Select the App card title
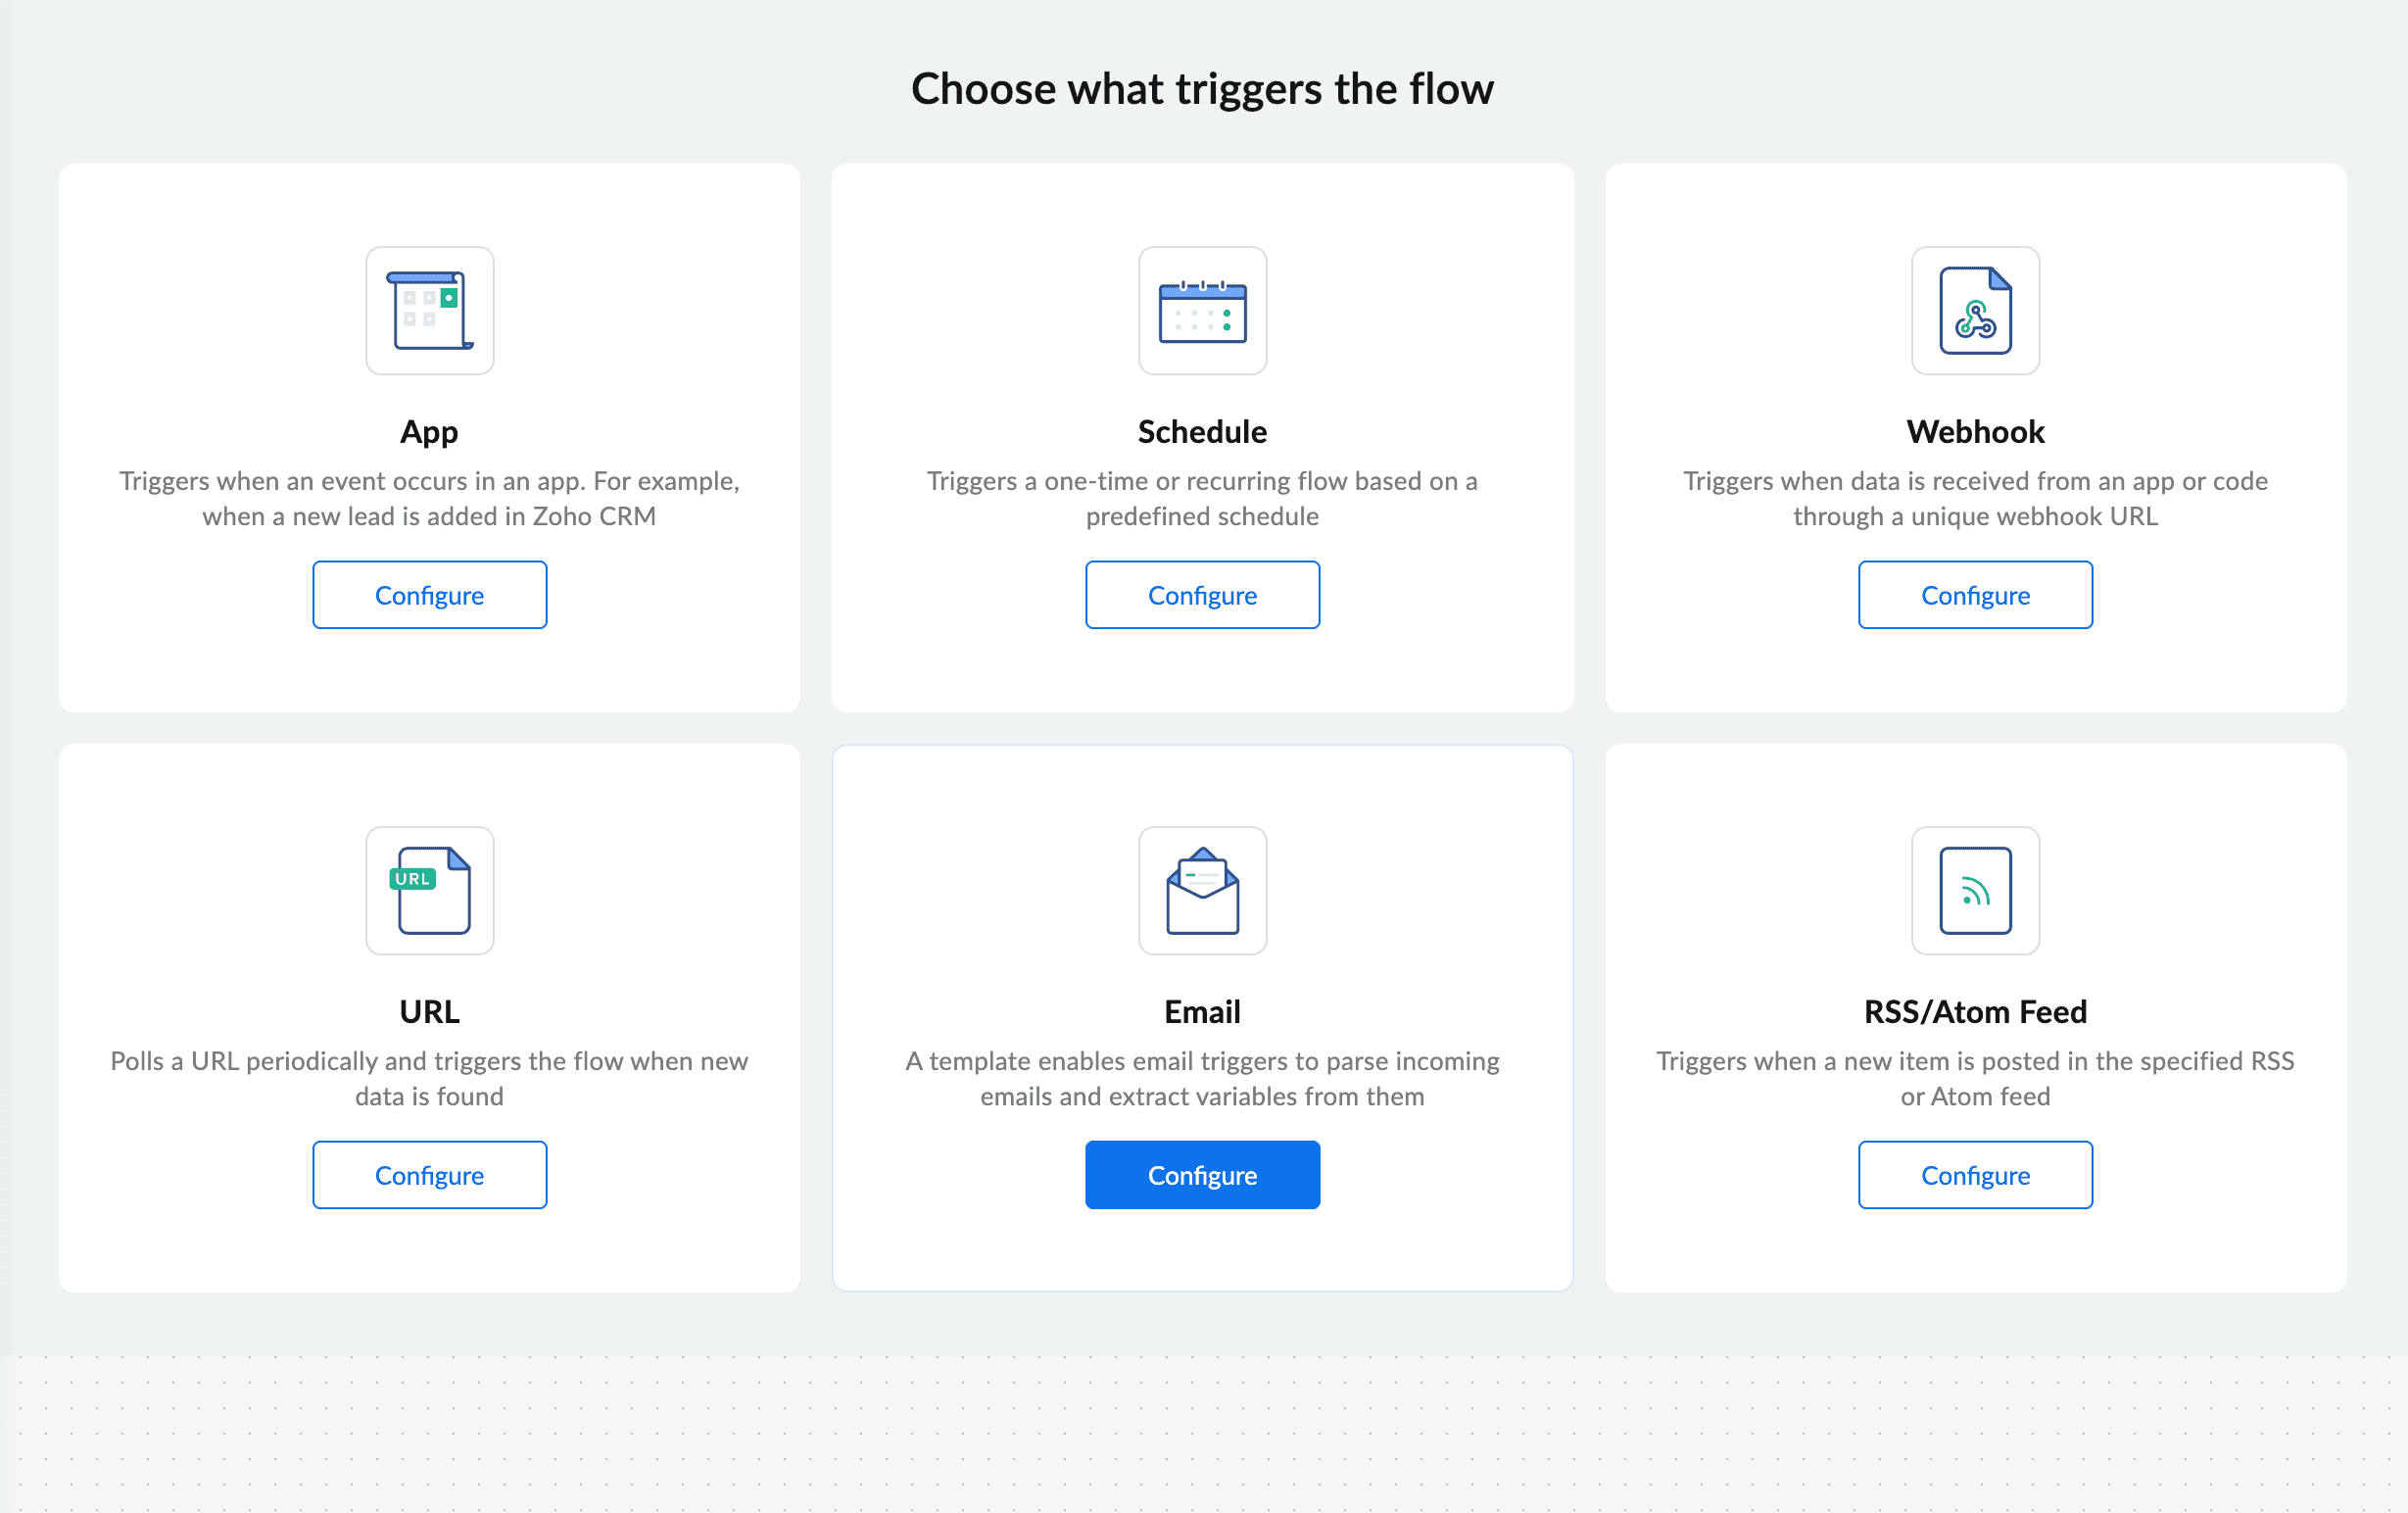The image size is (2408, 1513). [x=429, y=432]
